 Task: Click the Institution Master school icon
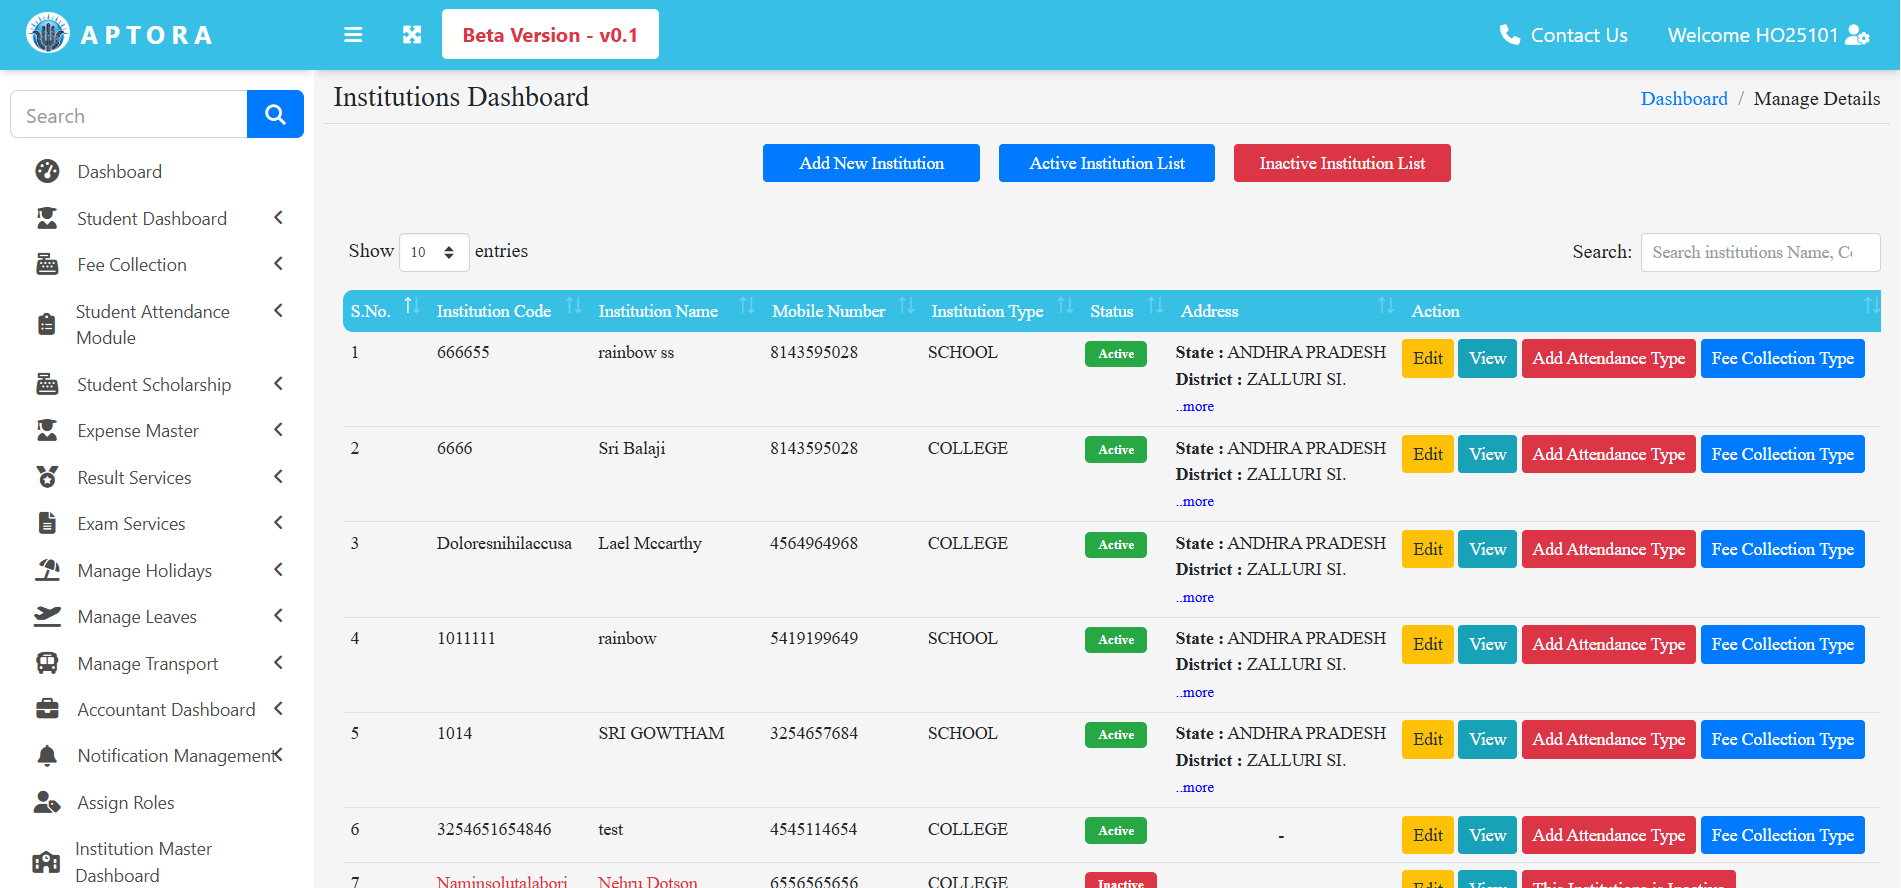(x=46, y=862)
